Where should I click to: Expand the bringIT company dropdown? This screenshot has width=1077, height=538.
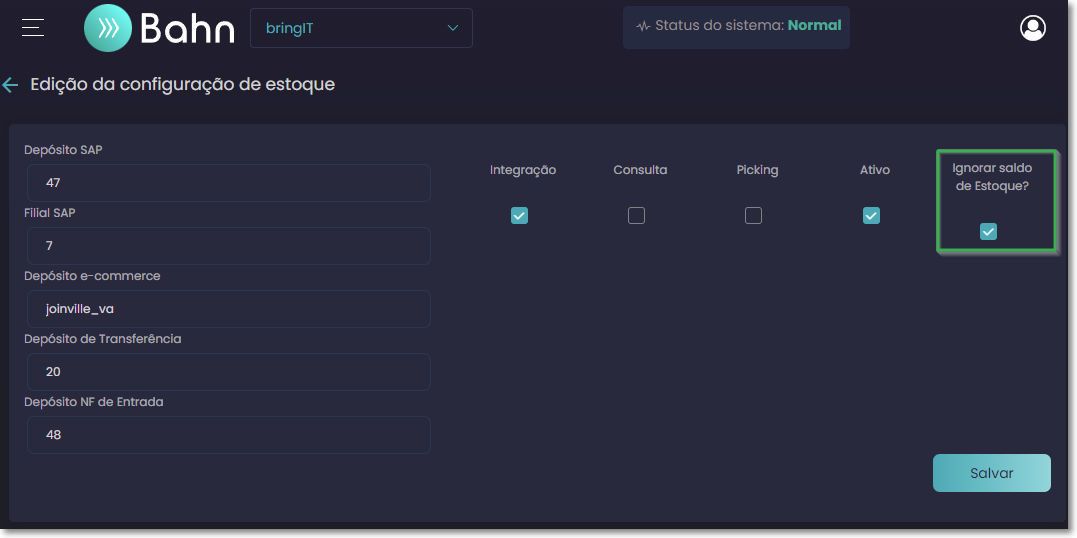(361, 28)
